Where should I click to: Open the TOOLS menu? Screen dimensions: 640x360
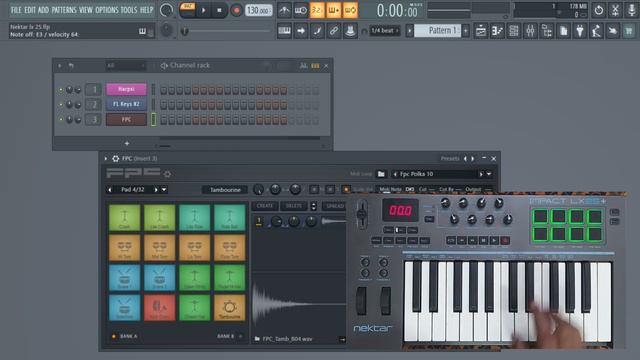[x=129, y=10]
